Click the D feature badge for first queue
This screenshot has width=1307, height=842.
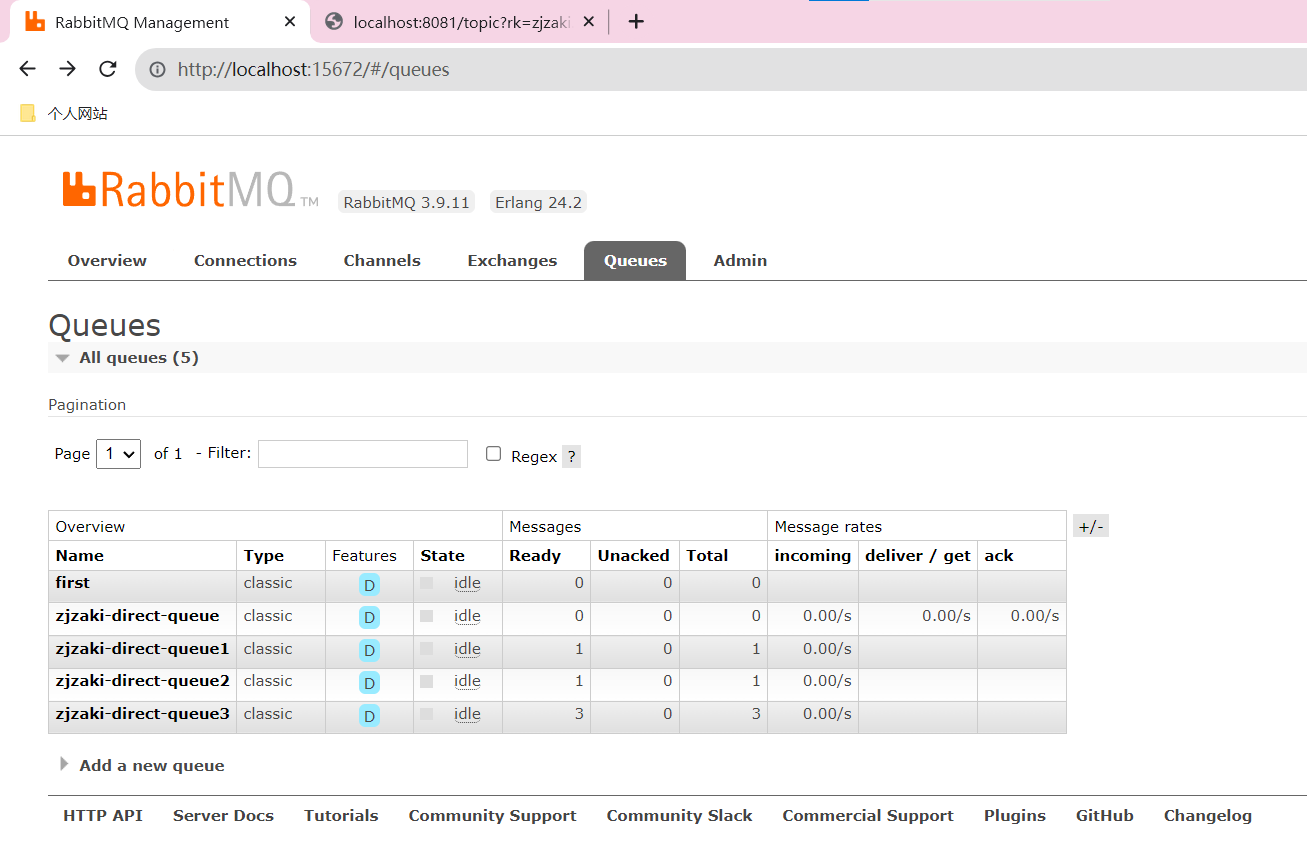(369, 585)
